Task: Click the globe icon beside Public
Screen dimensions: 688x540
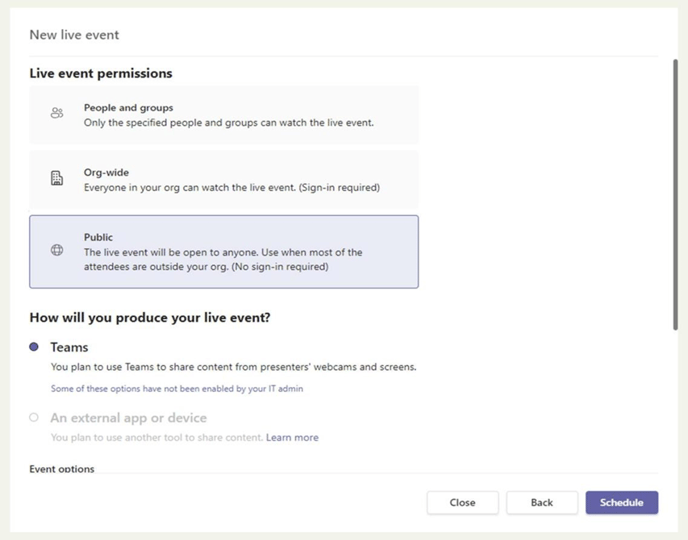Action: (x=57, y=251)
